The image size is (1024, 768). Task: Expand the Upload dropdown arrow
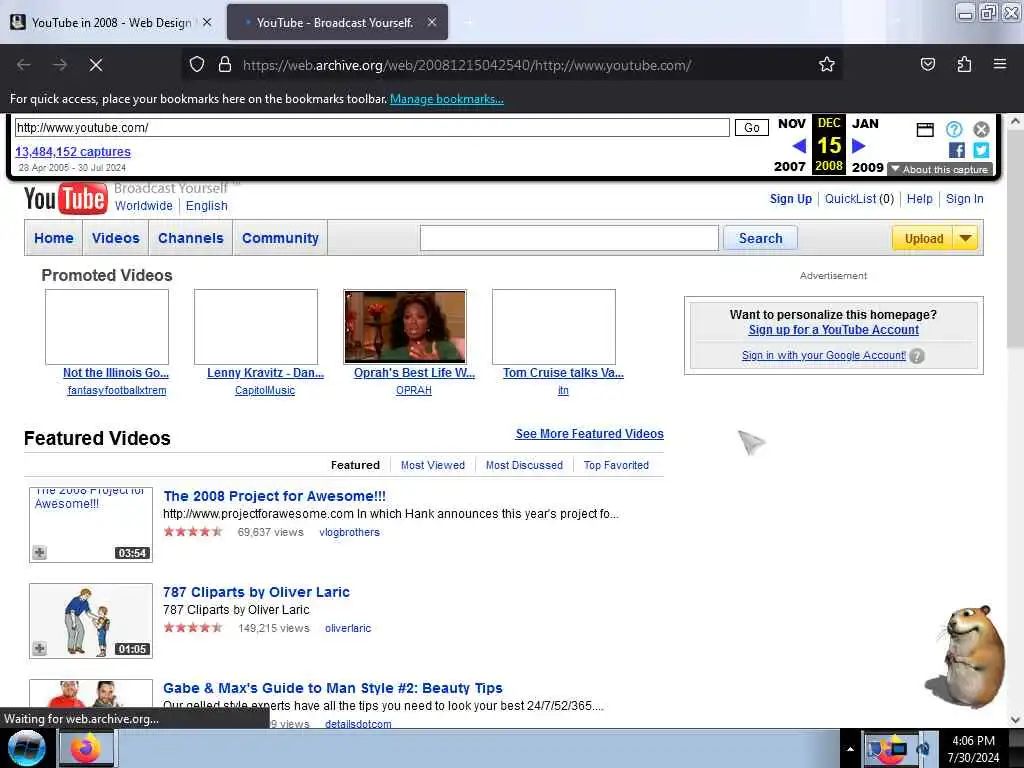[x=965, y=238]
